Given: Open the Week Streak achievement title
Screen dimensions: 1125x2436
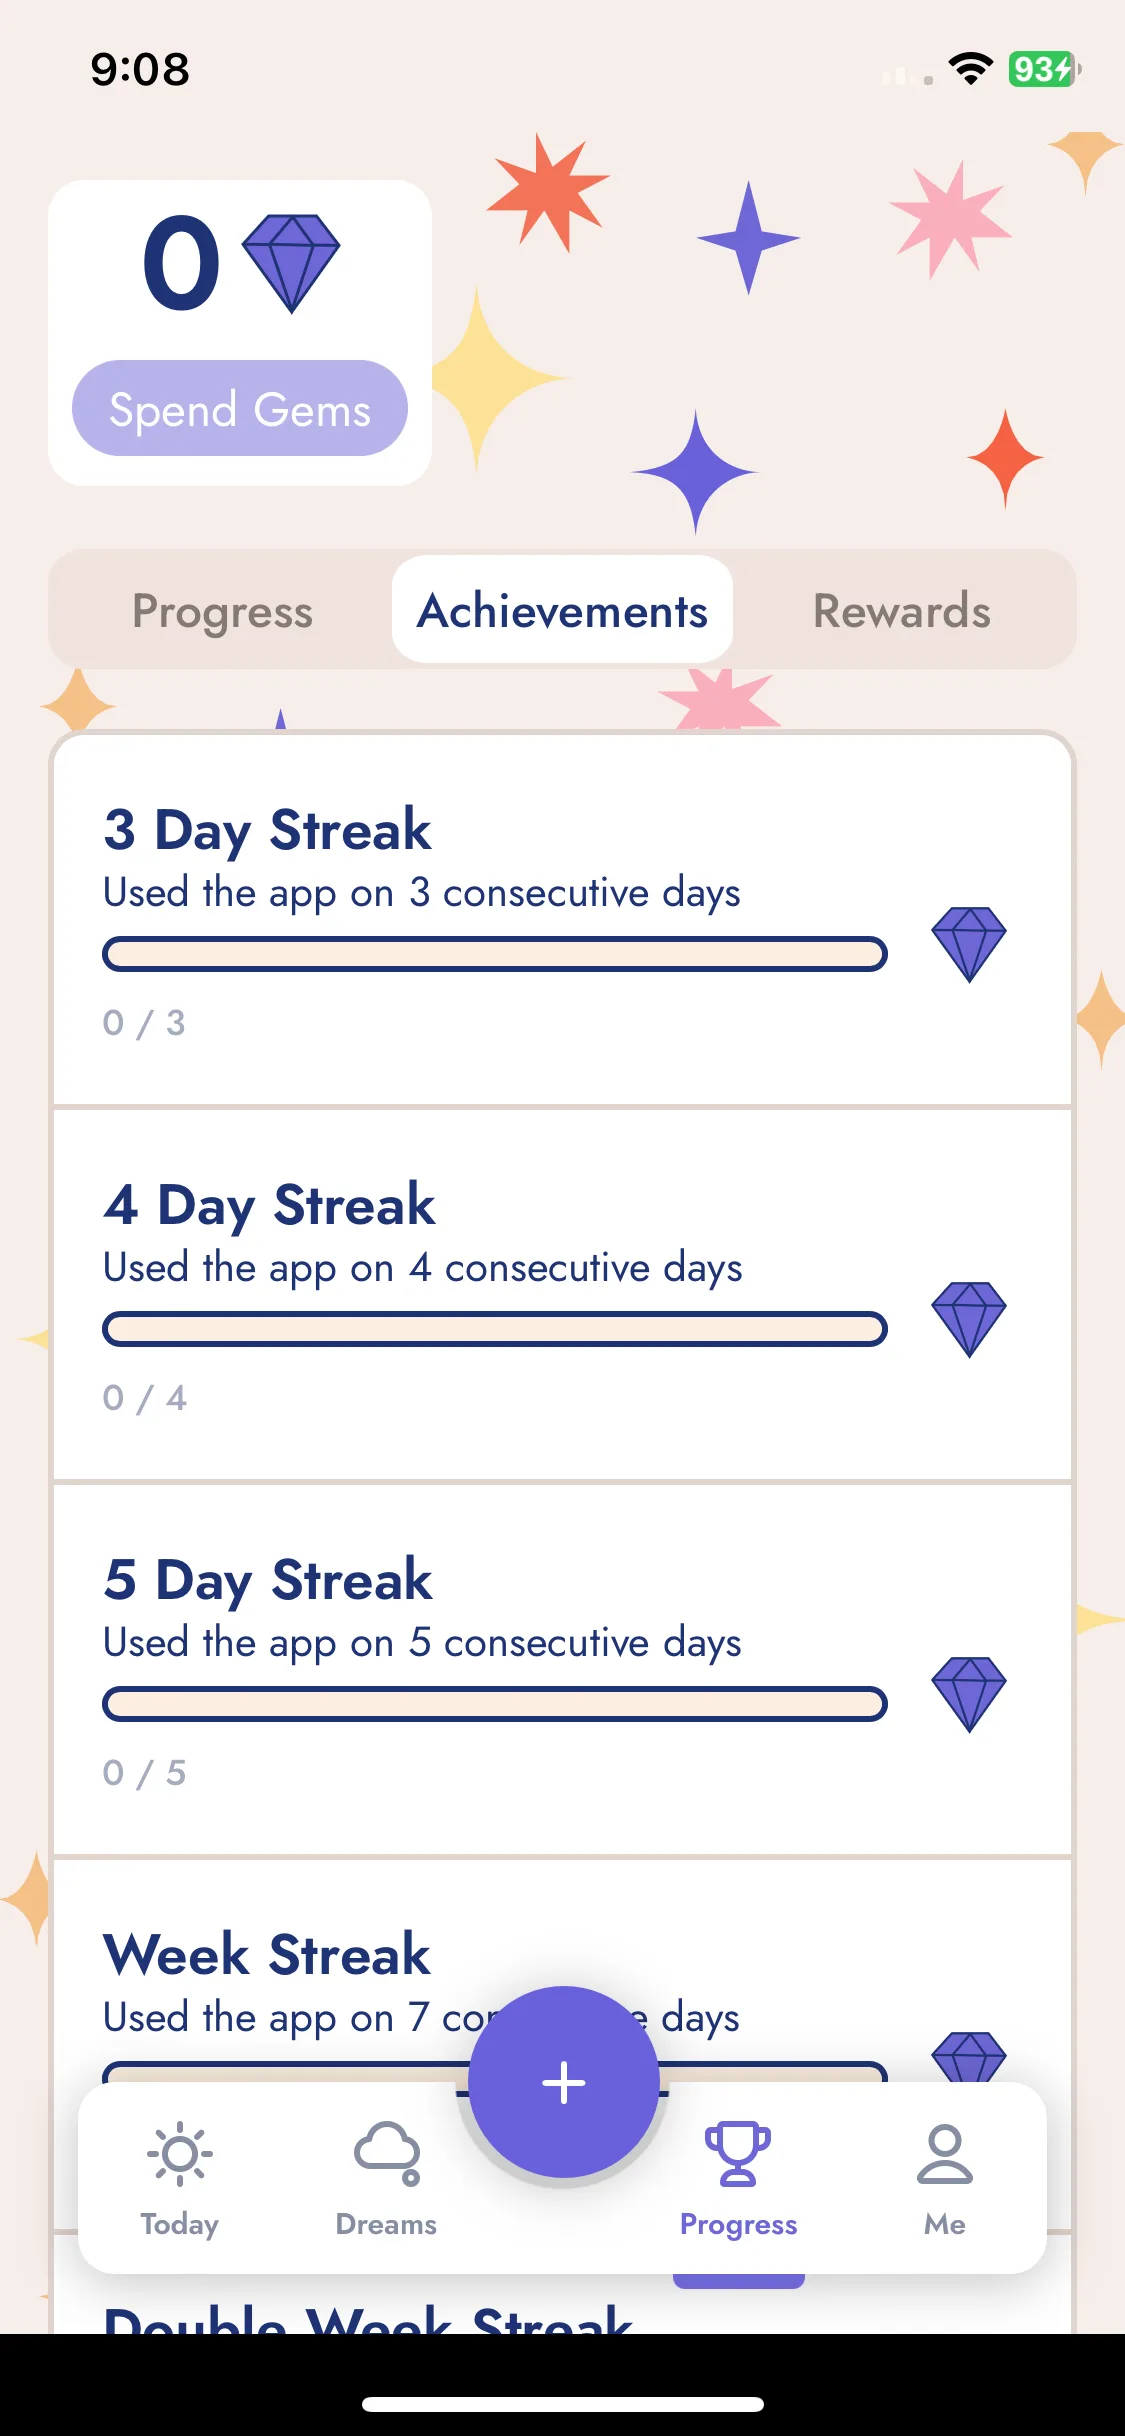Looking at the screenshot, I should coord(267,1954).
